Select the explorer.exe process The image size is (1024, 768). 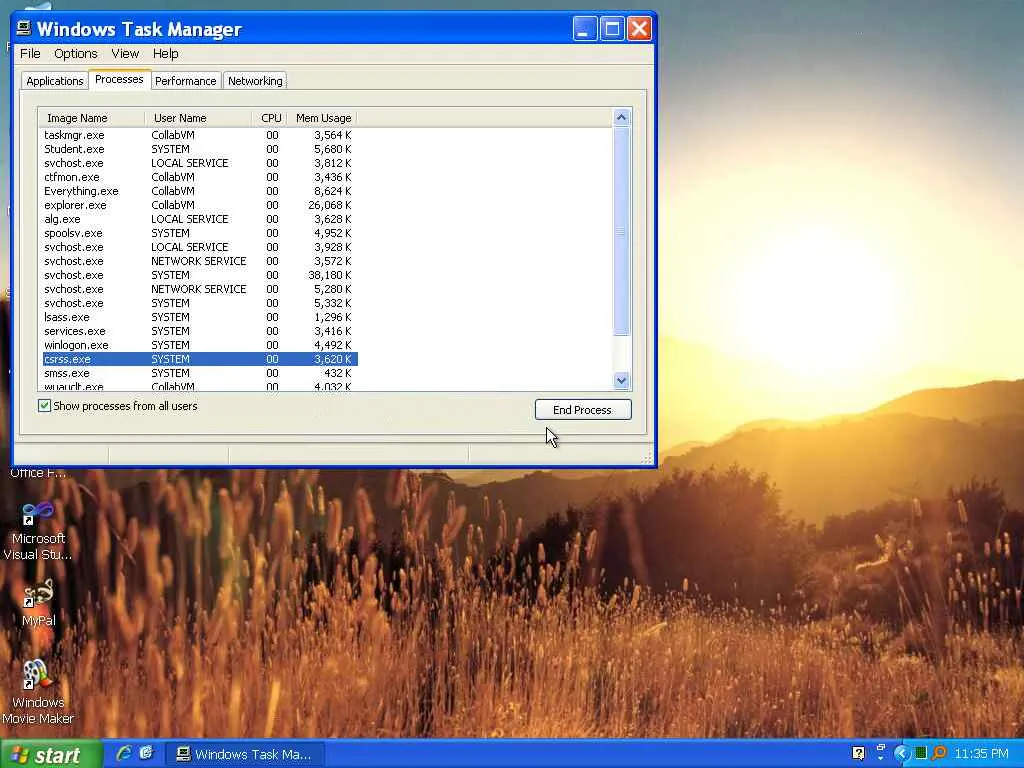199,205
